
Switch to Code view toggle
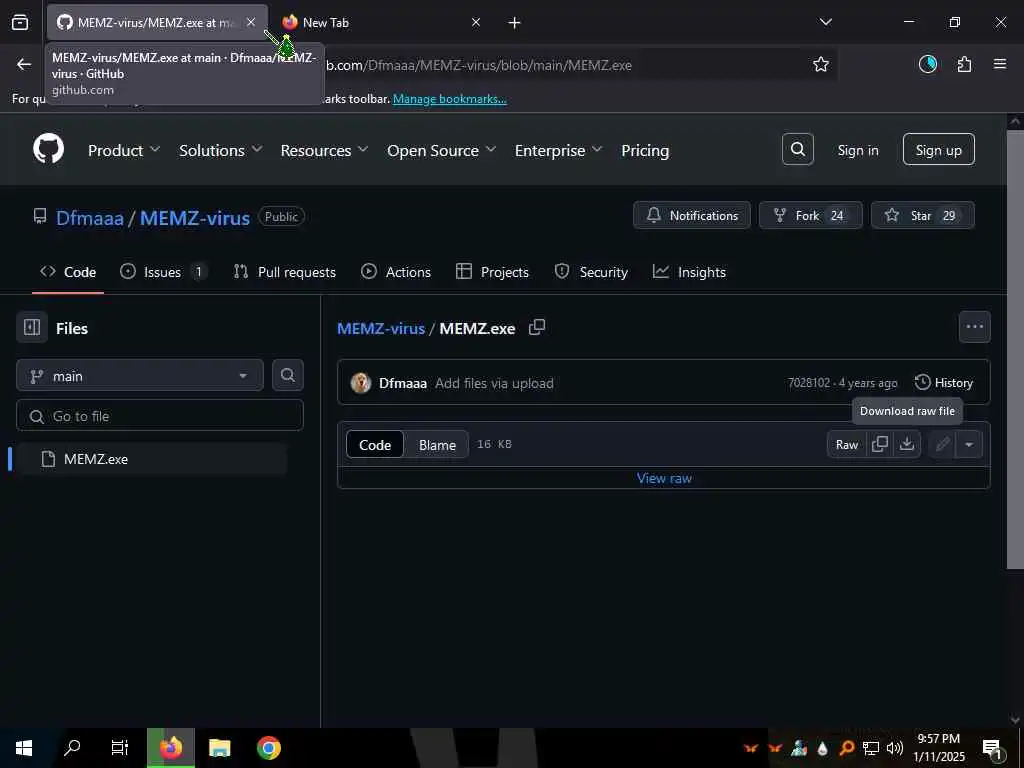[x=375, y=445]
